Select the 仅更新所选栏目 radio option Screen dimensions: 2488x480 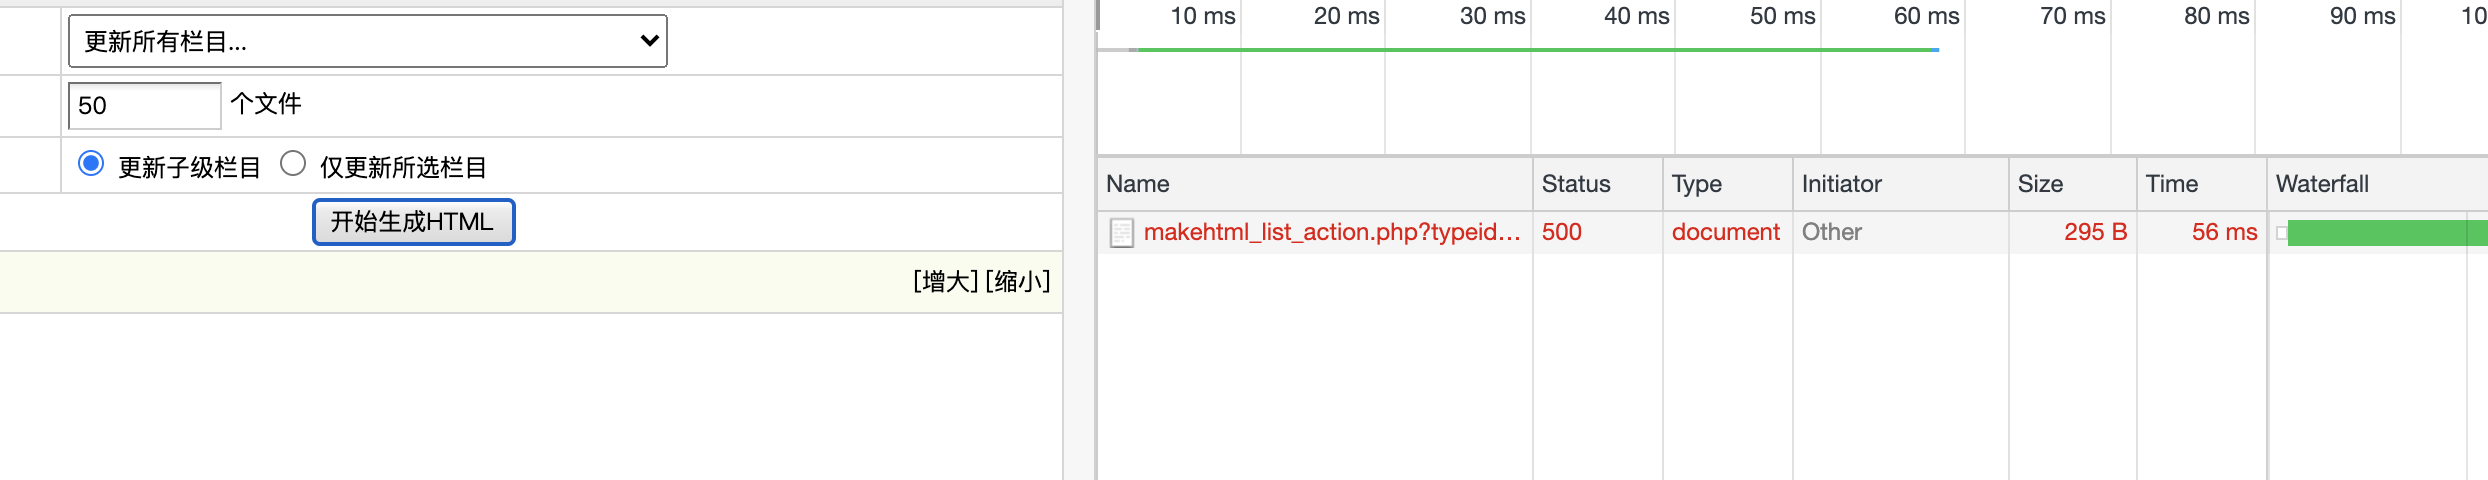coord(293,164)
